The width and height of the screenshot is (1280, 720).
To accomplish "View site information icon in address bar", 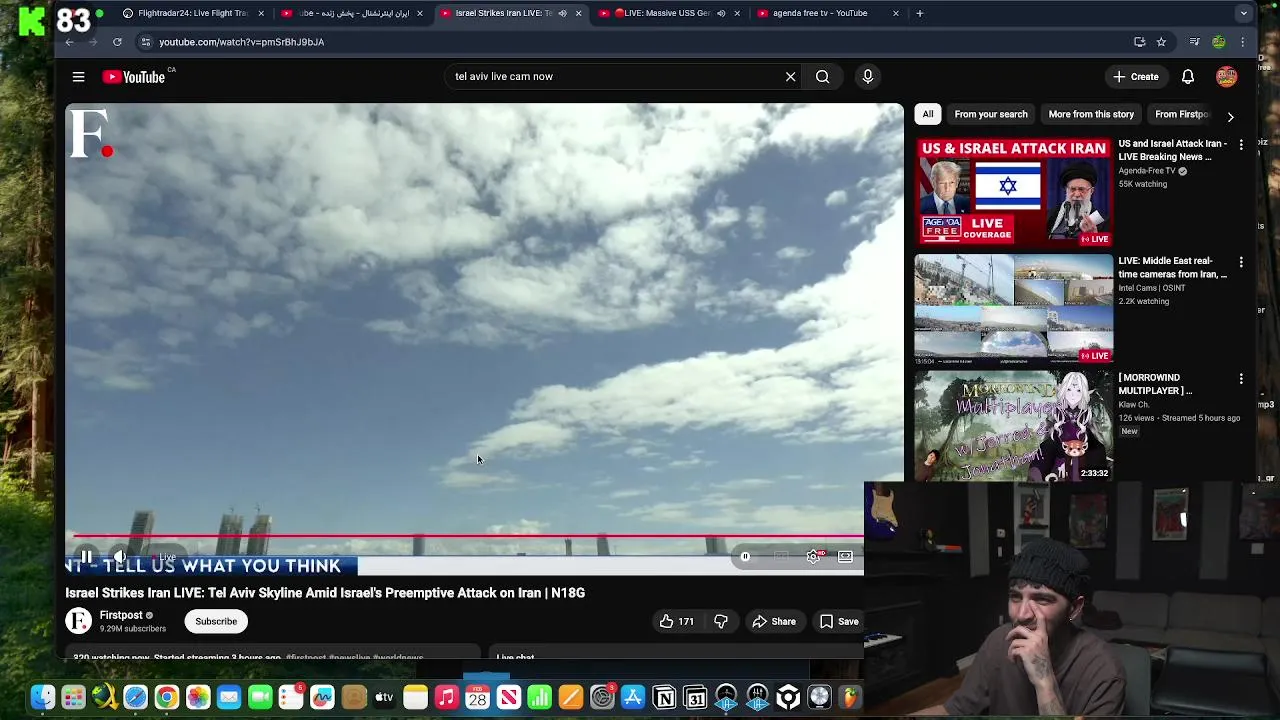I will coord(146,42).
